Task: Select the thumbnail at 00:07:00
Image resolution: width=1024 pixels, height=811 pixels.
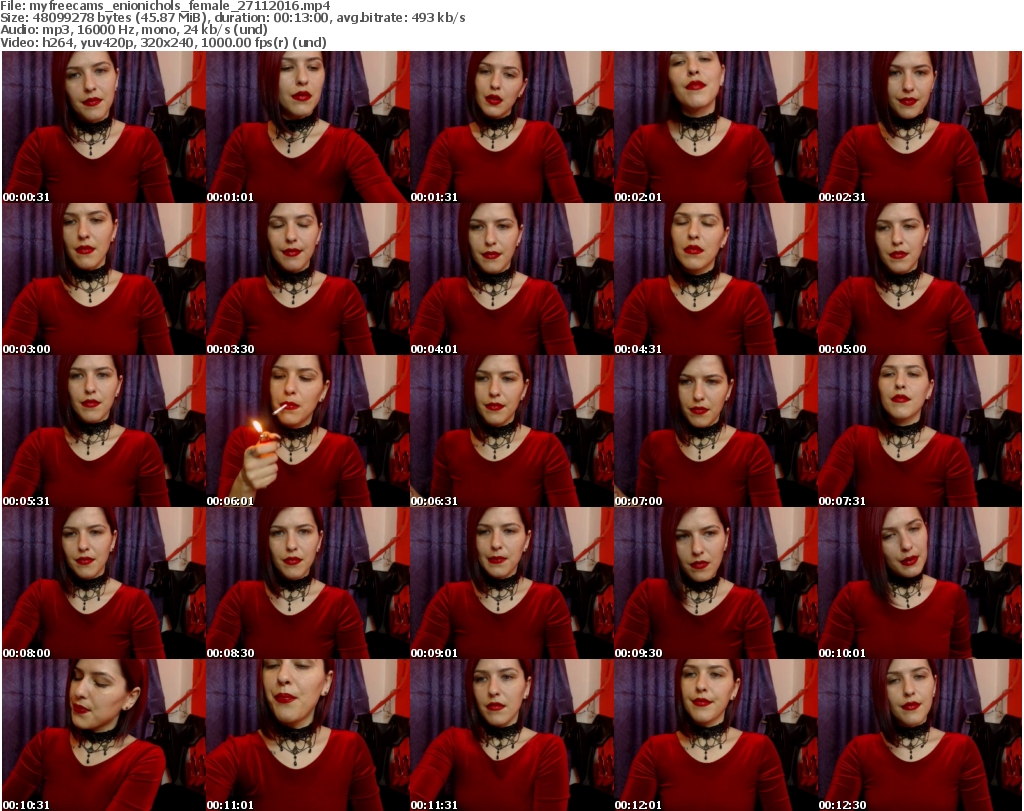Action: 716,431
